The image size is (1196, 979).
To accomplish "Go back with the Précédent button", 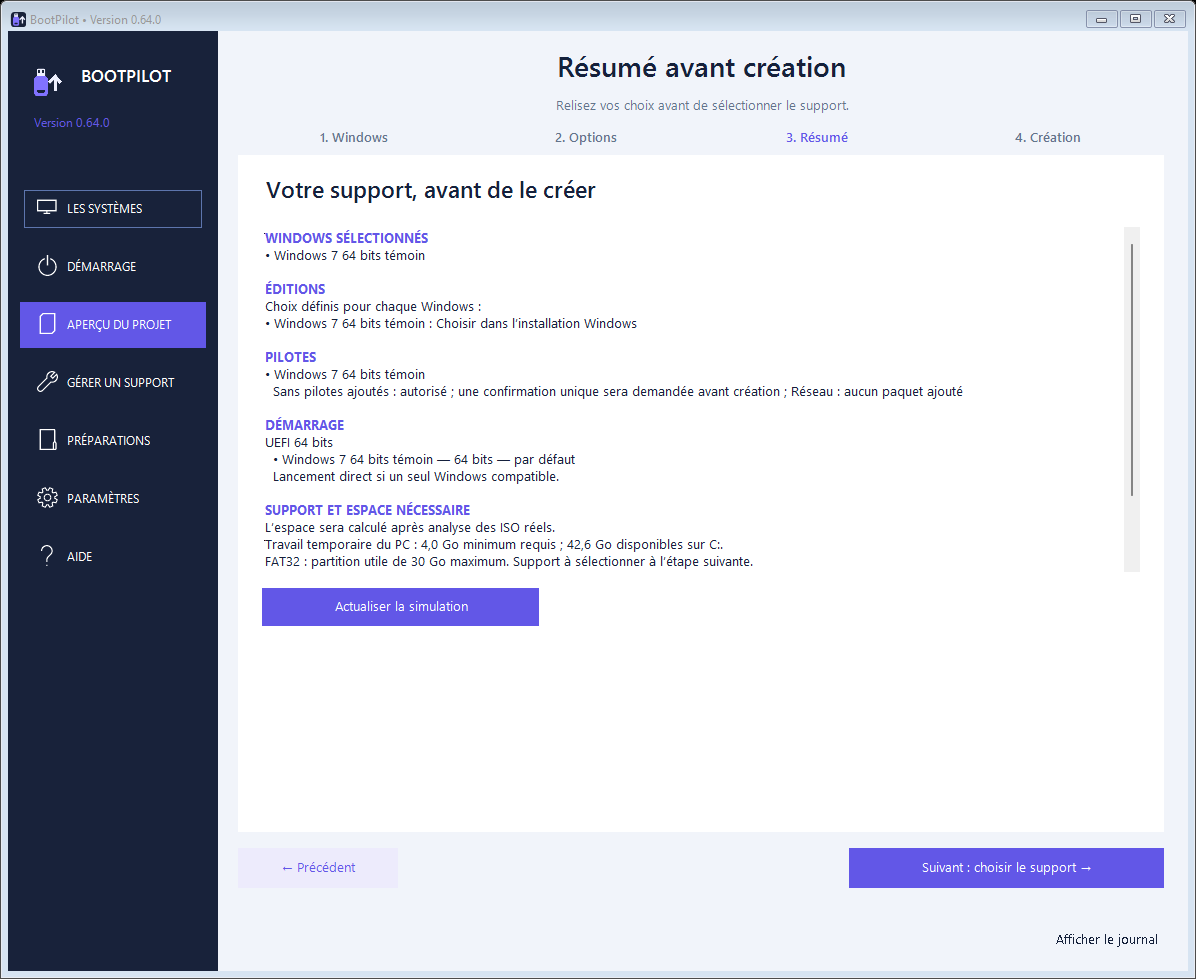I will coord(318,868).
